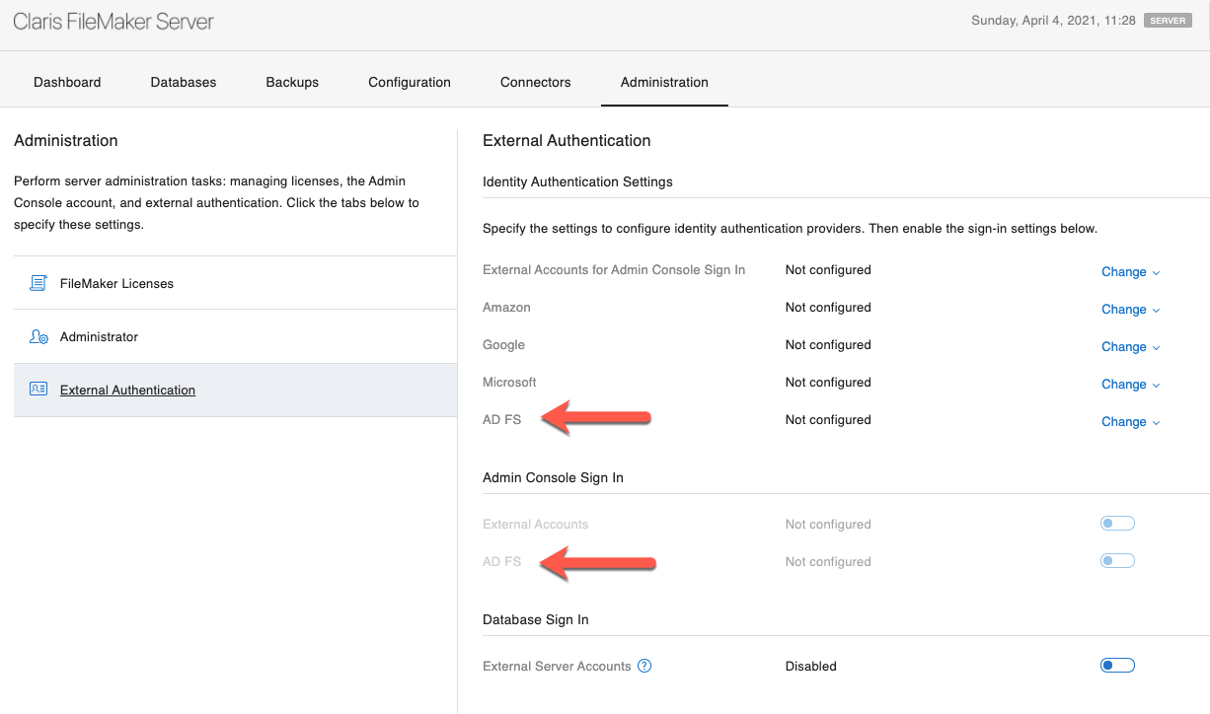The width and height of the screenshot is (1210, 714).
Task: Click the Administrator user-gear icon
Action: pyautogui.click(x=38, y=337)
